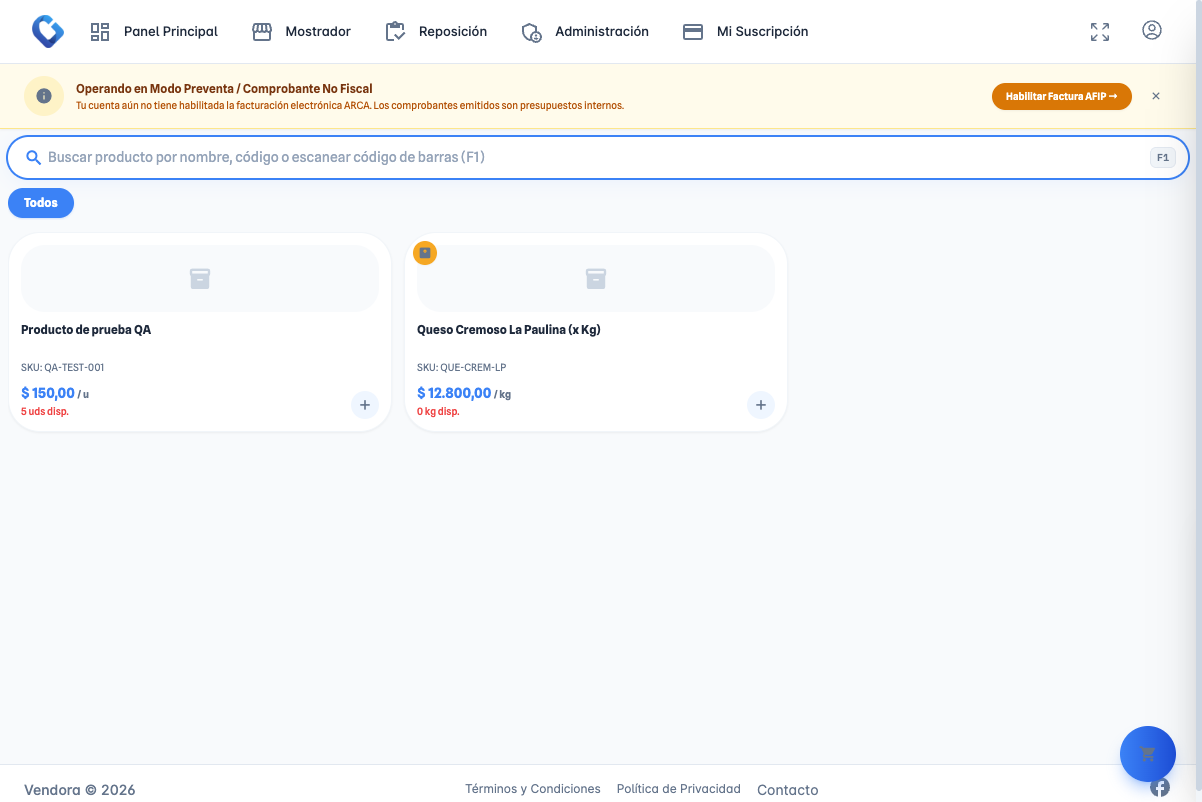Open Términos y Condiciones link
The image size is (1202, 802).
(533, 789)
